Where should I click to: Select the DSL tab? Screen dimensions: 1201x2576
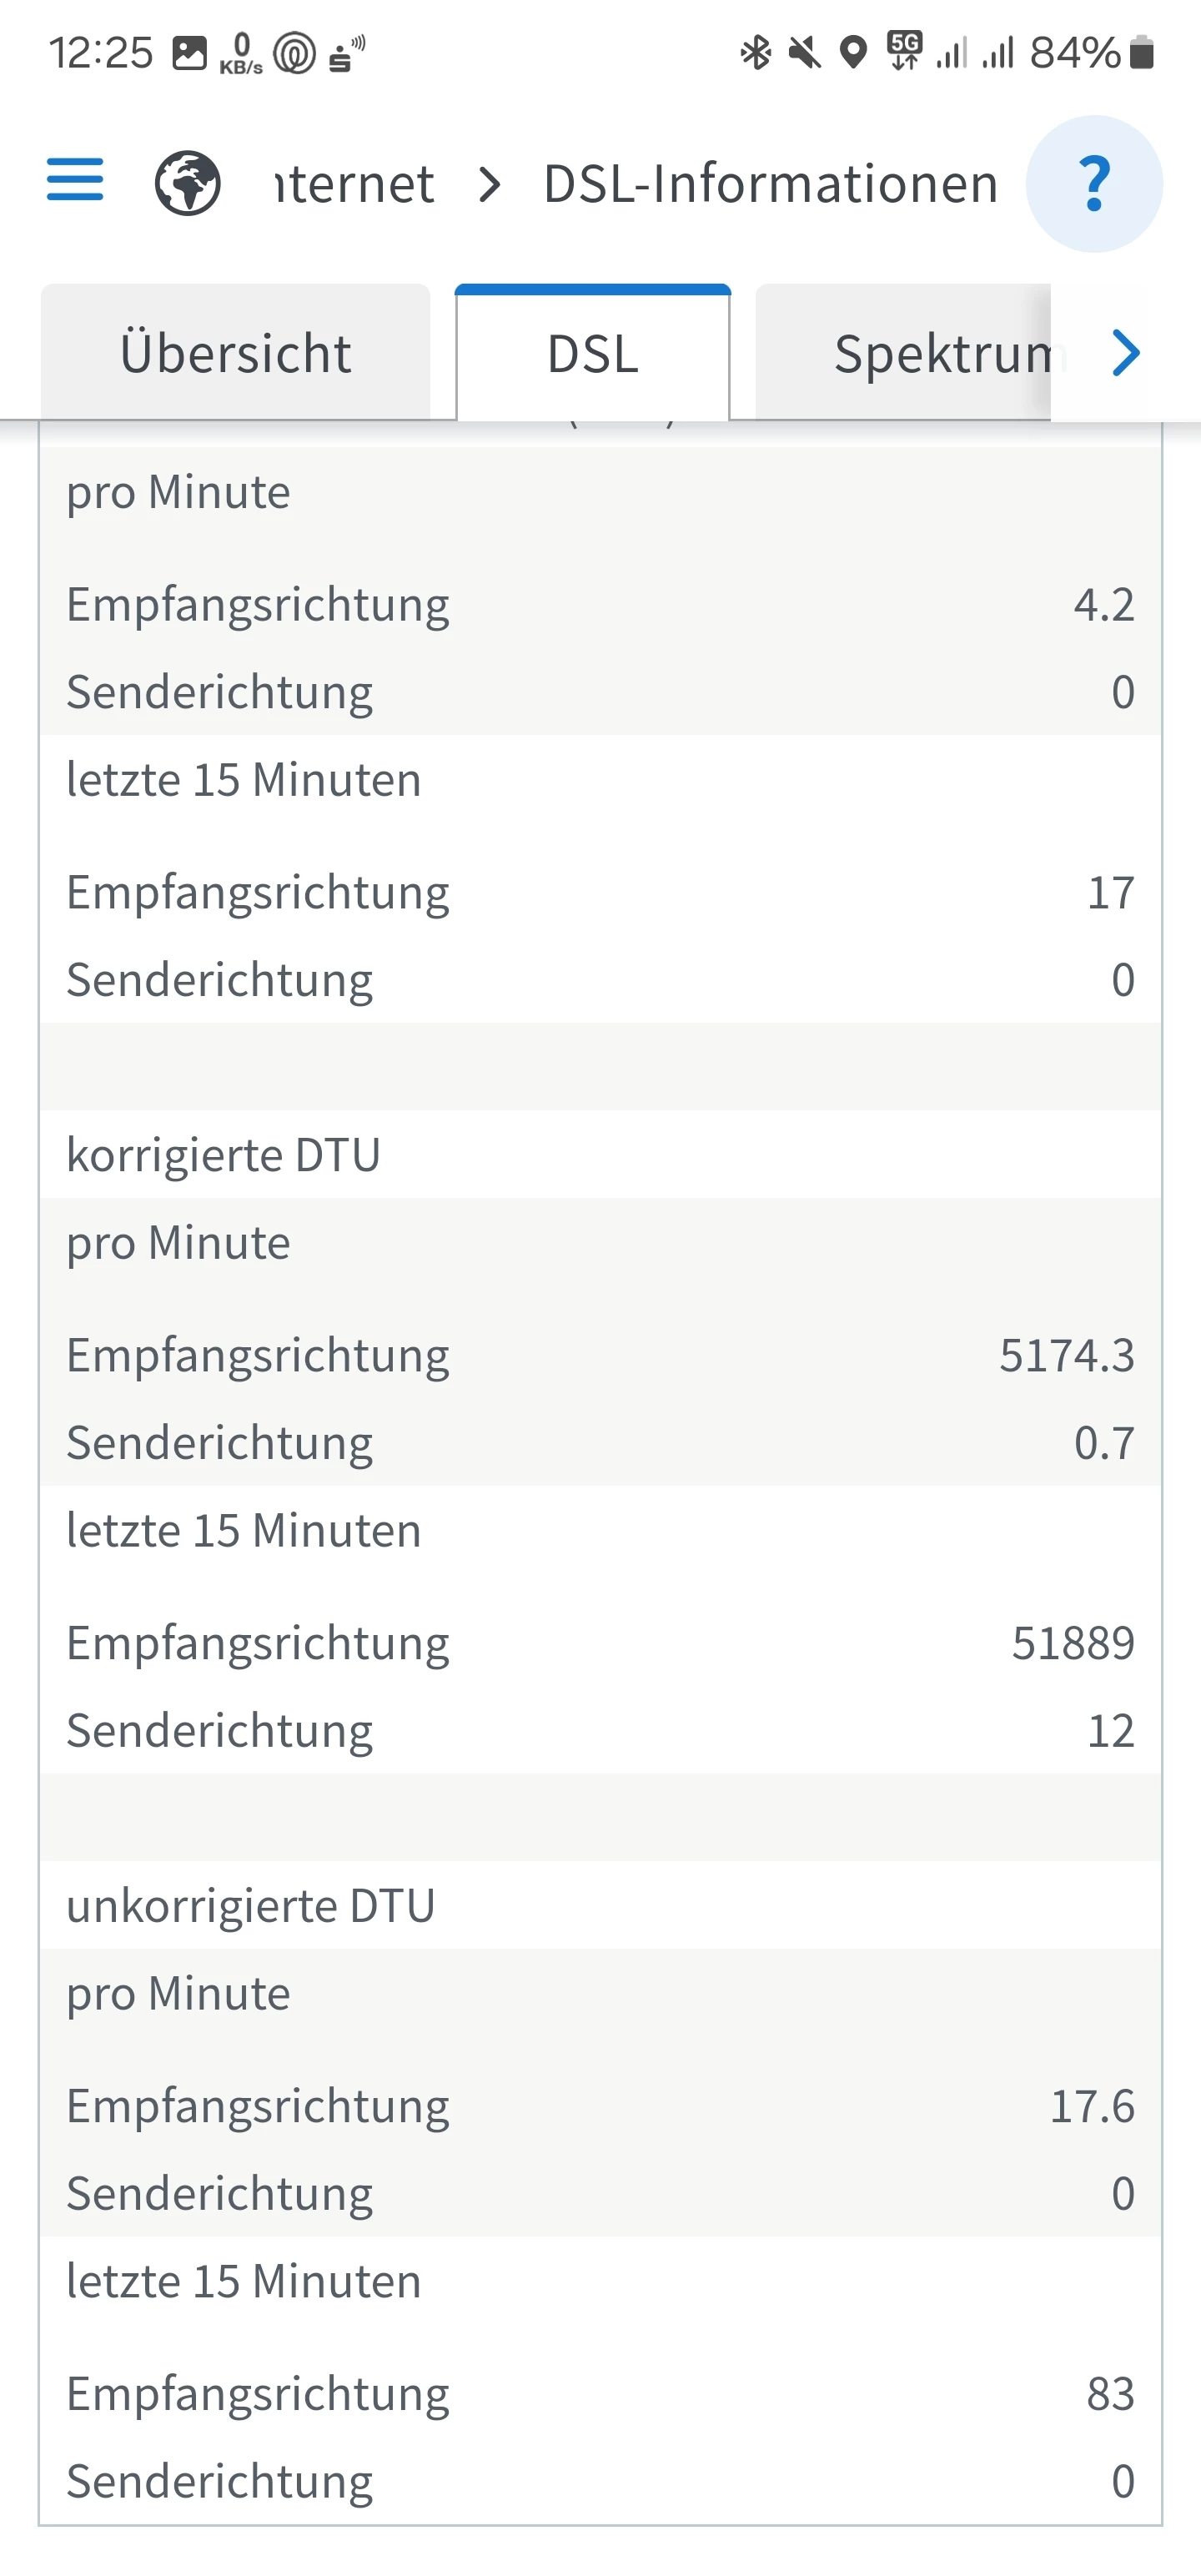593,354
